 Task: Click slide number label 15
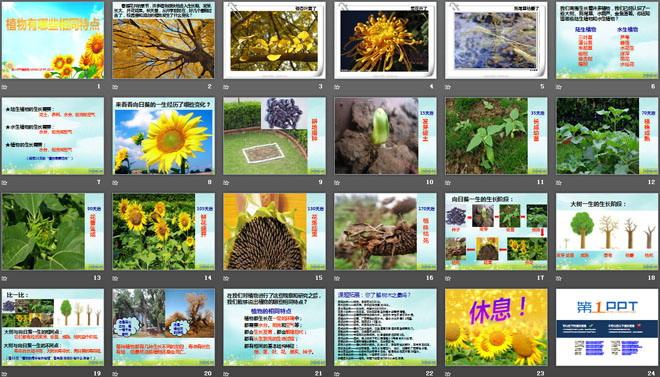319,278
